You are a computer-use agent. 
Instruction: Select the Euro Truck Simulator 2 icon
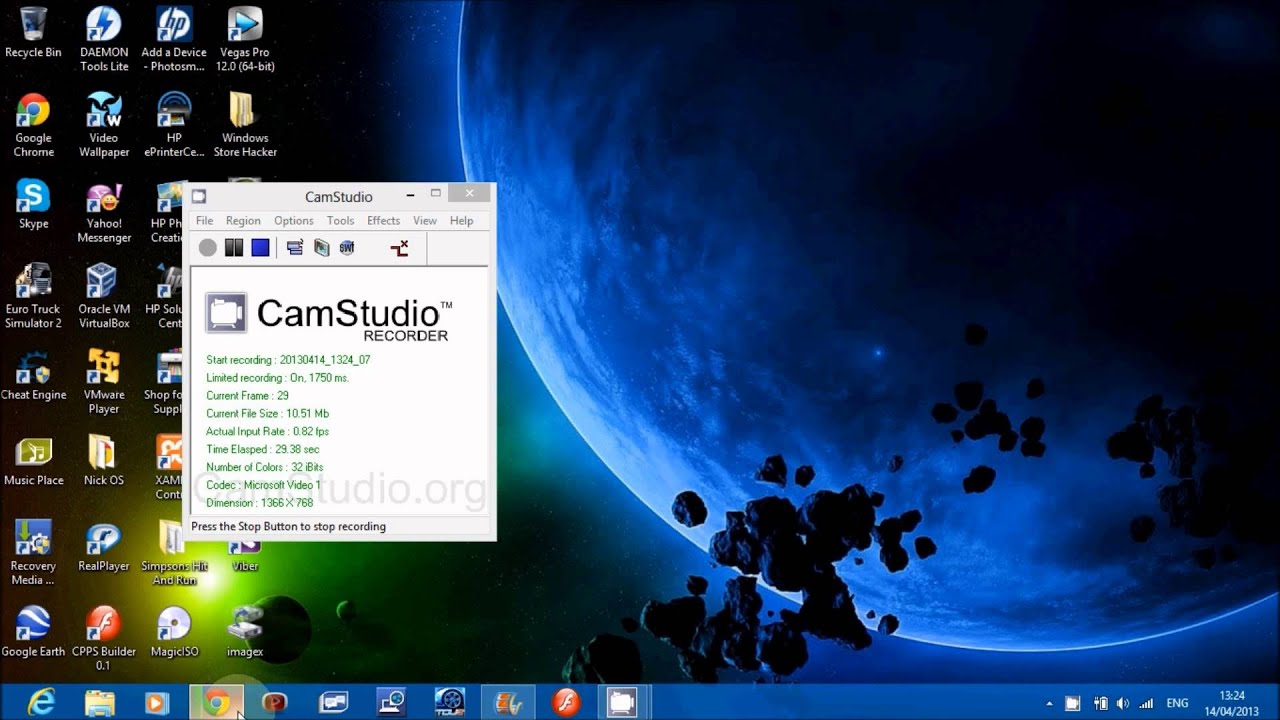pyautogui.click(x=33, y=296)
